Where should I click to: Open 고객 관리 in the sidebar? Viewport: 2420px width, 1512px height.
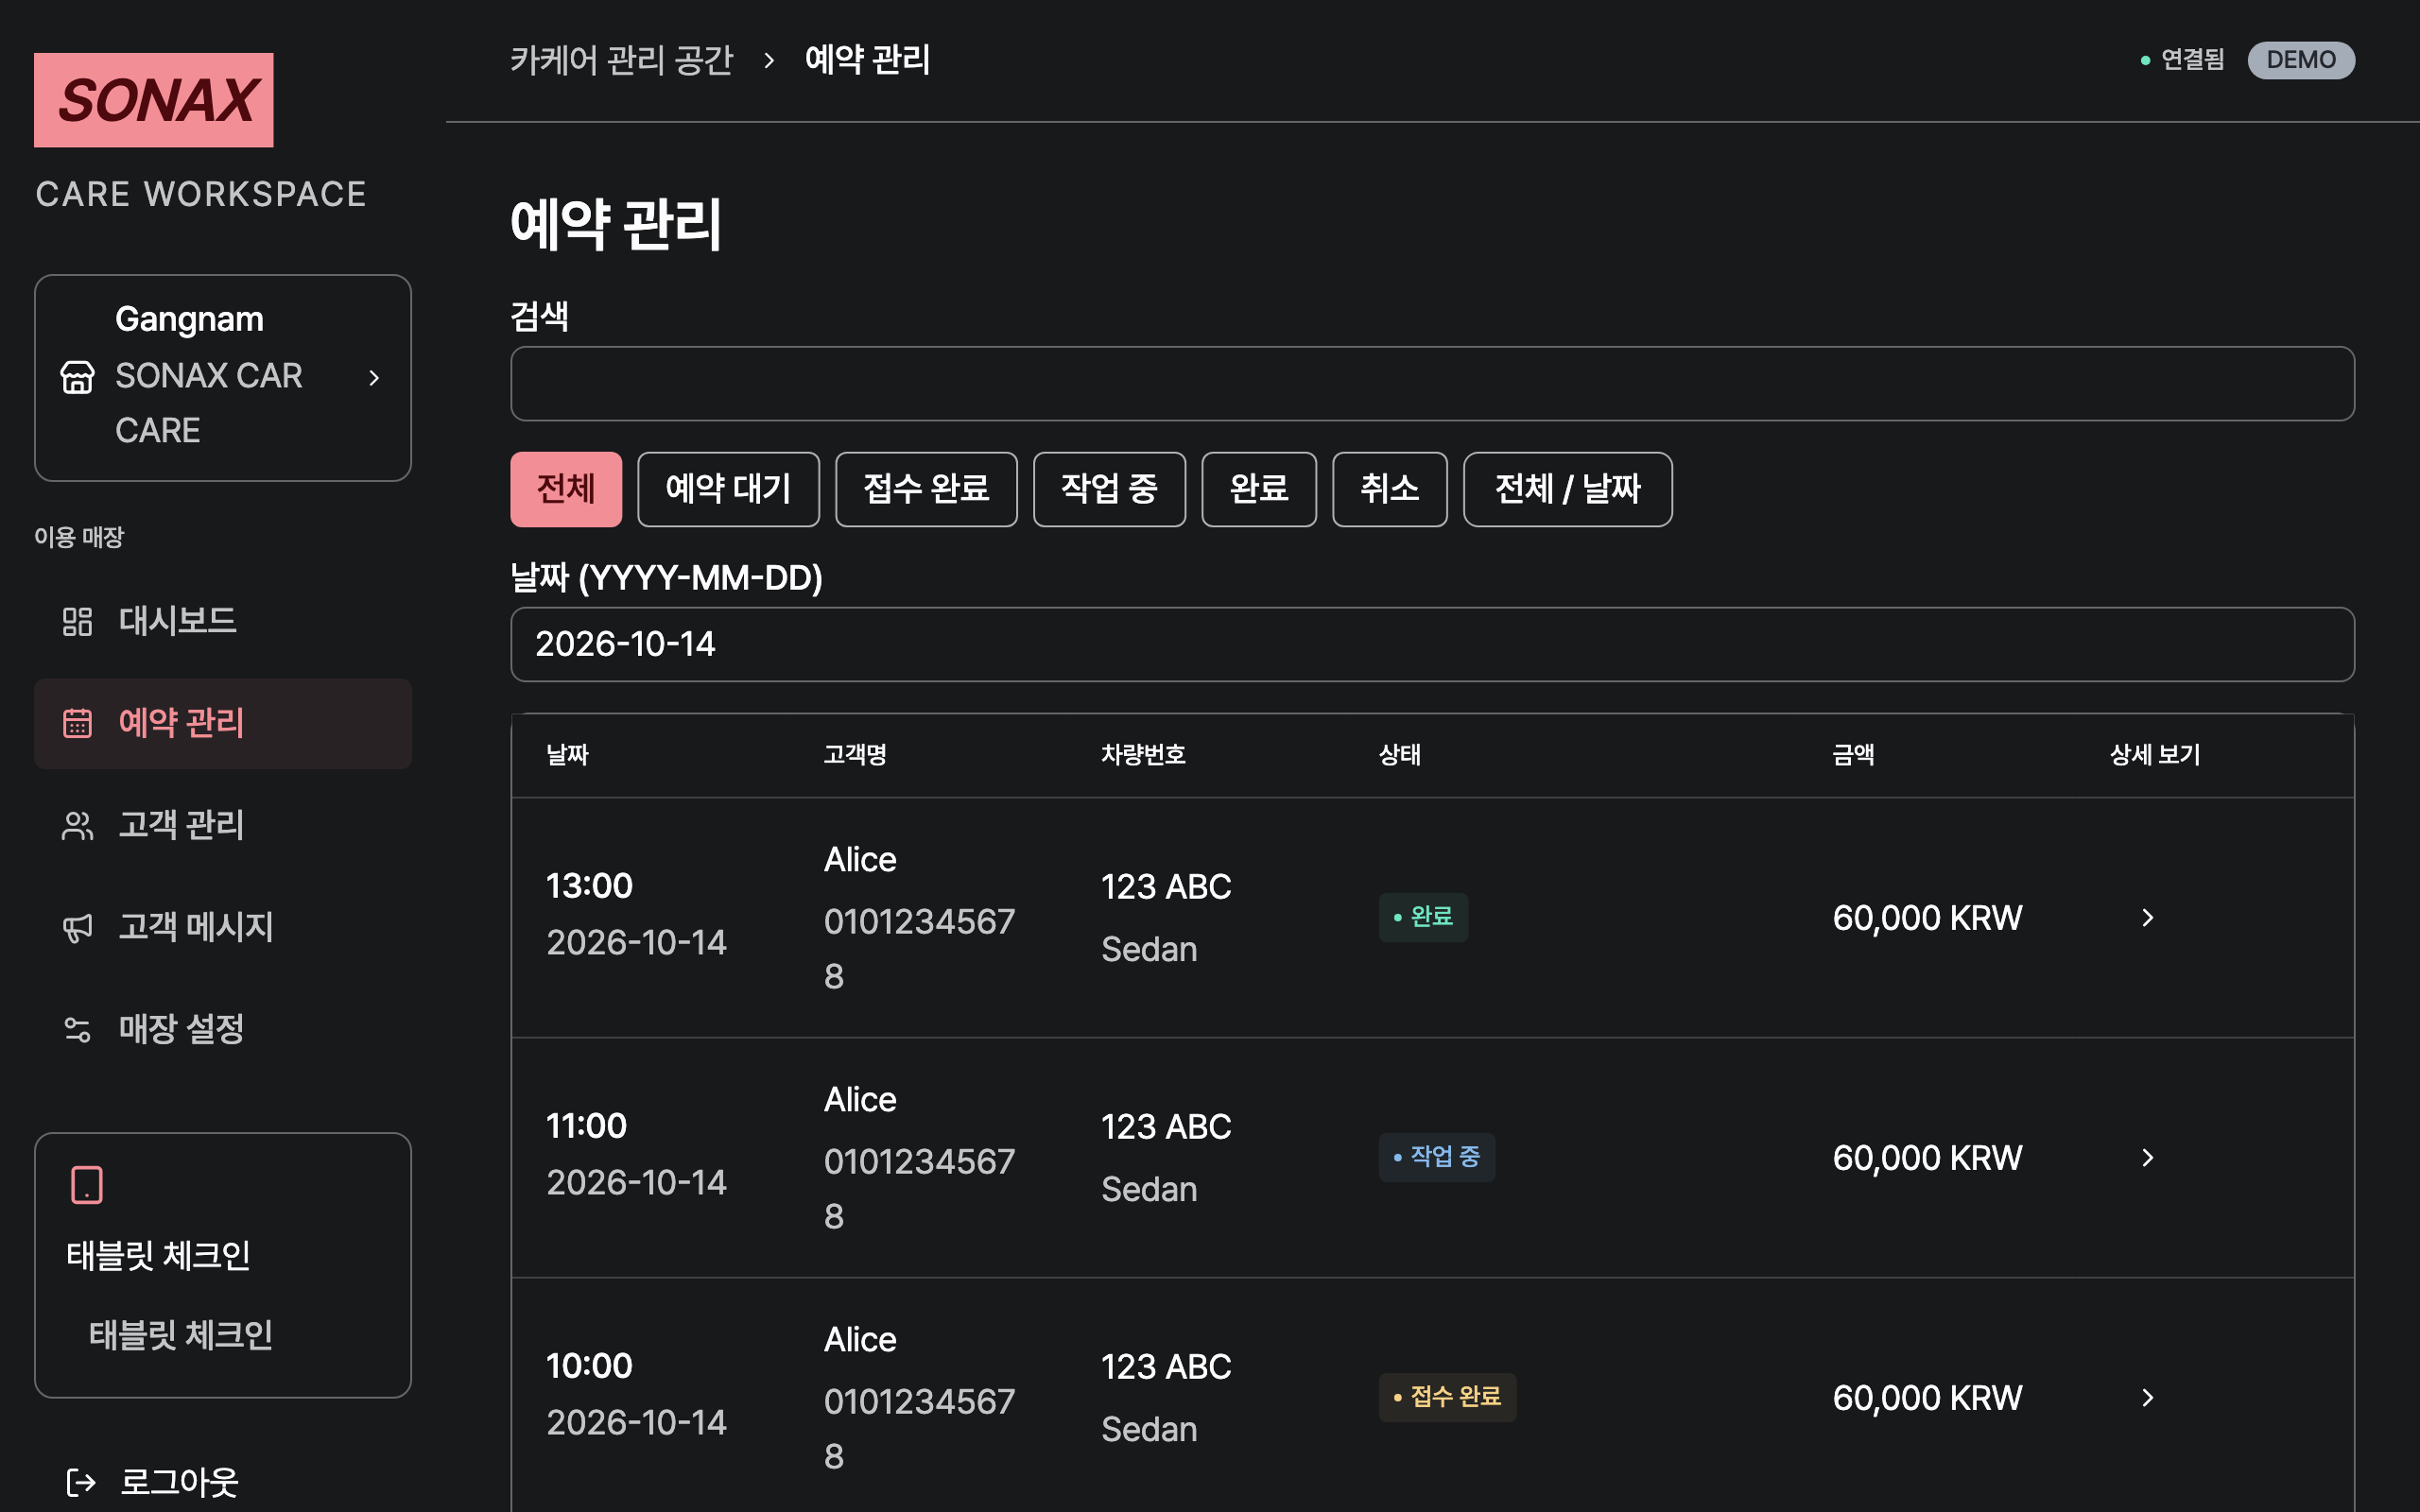coord(223,825)
